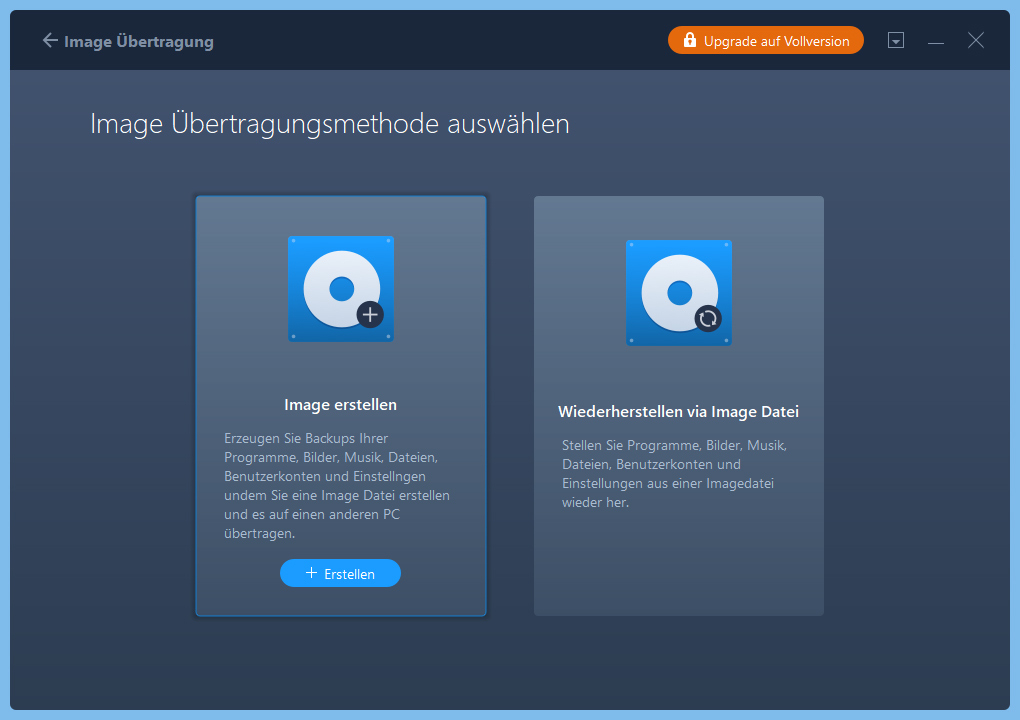Click the restore from image description text
1020x720 pixels.
pos(675,474)
